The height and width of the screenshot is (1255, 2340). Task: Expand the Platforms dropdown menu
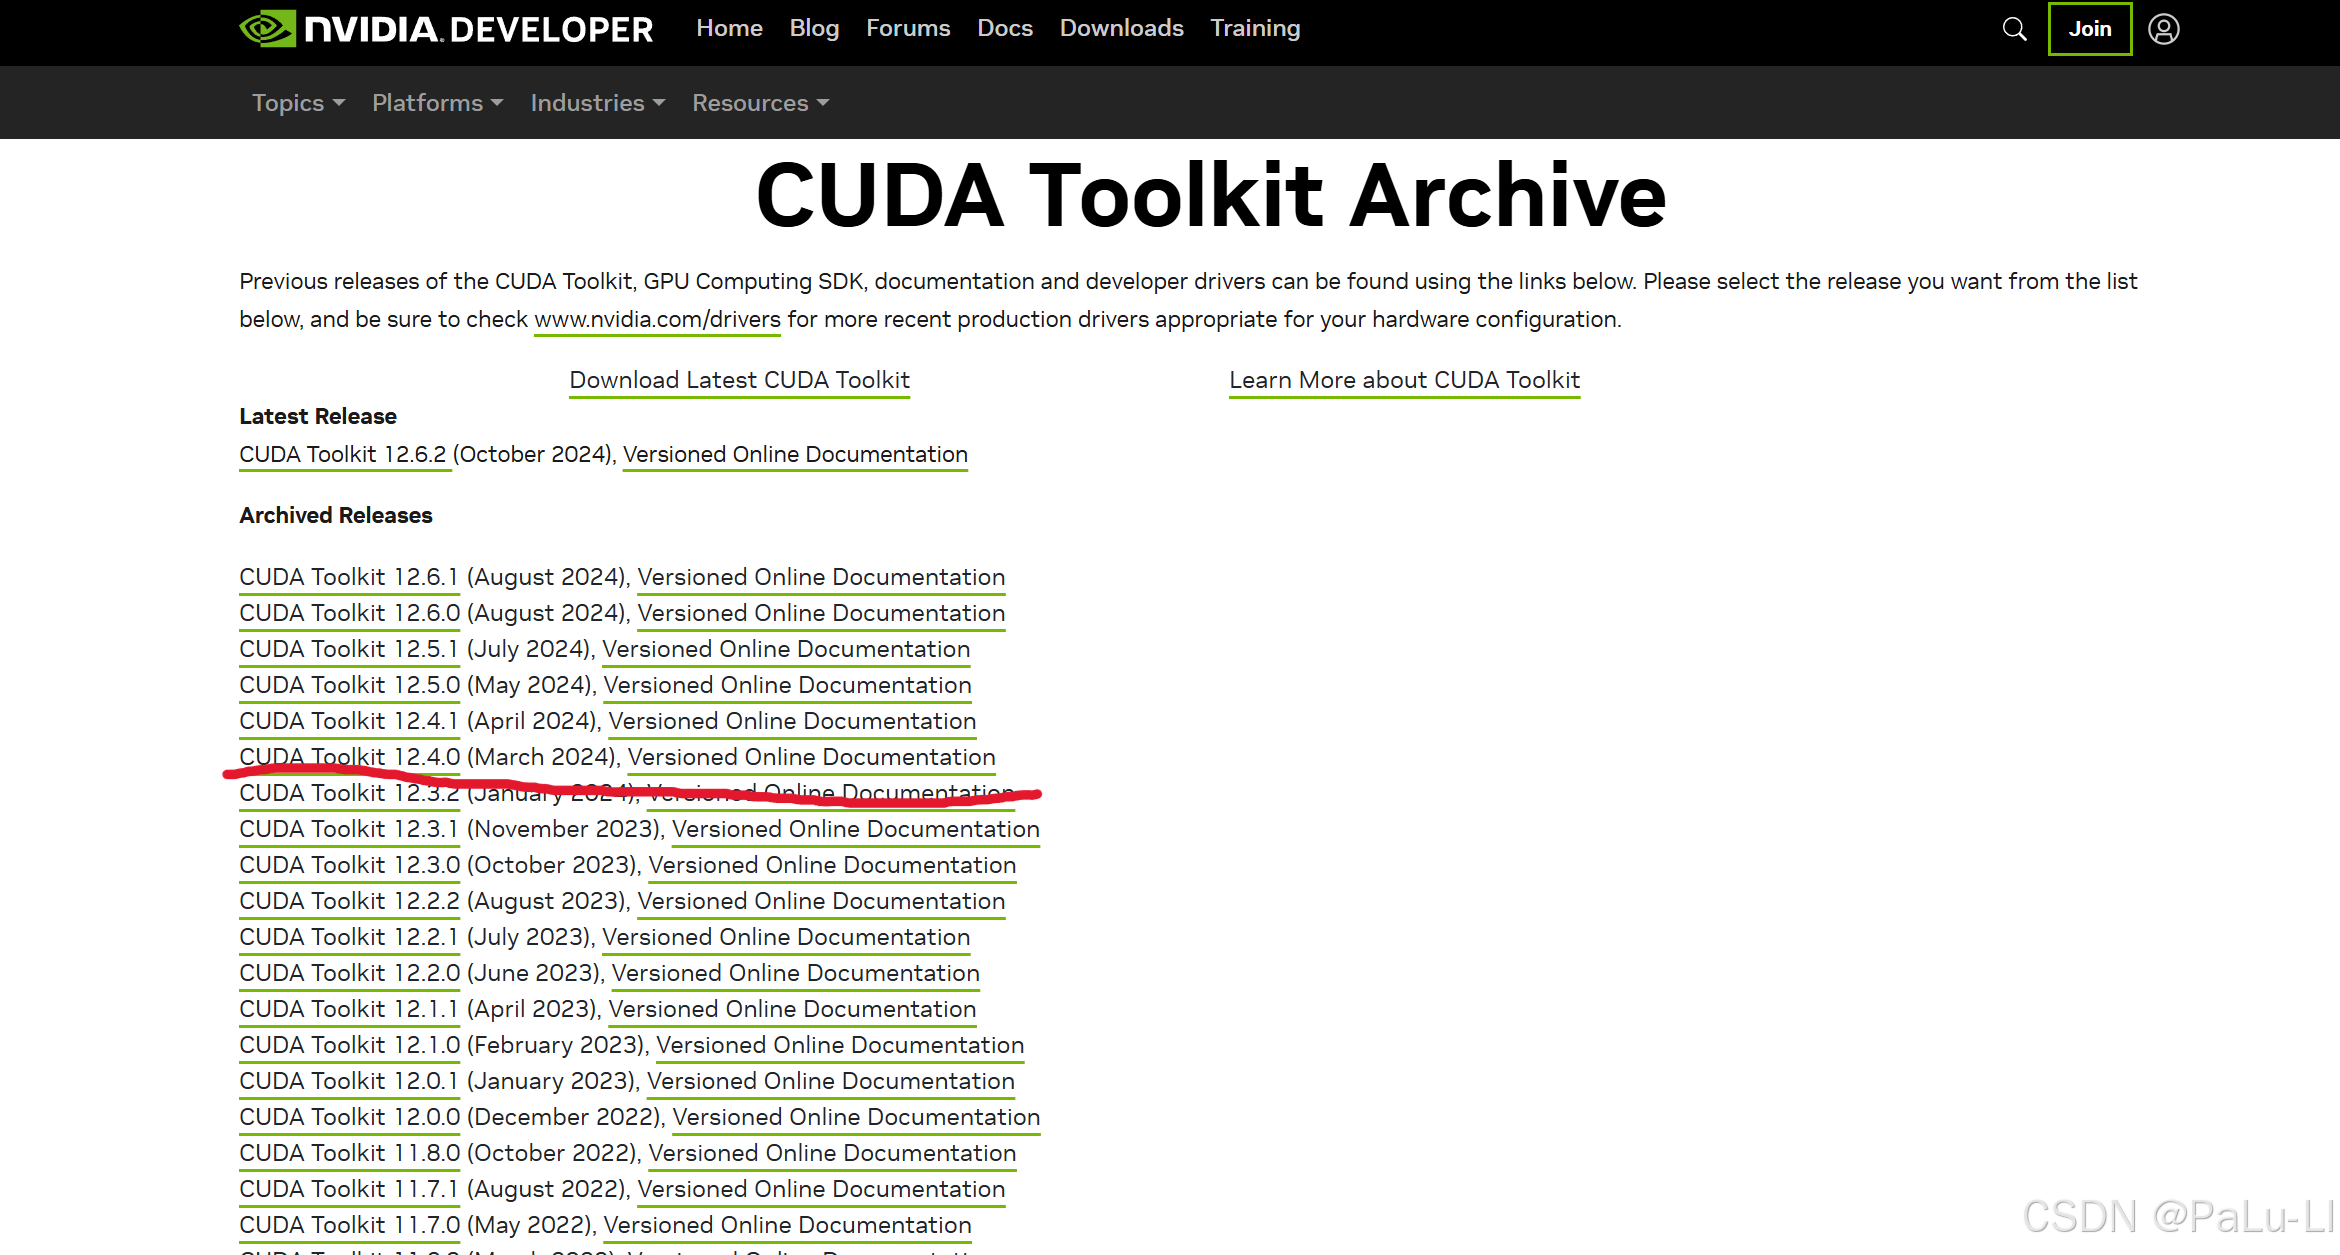437,103
